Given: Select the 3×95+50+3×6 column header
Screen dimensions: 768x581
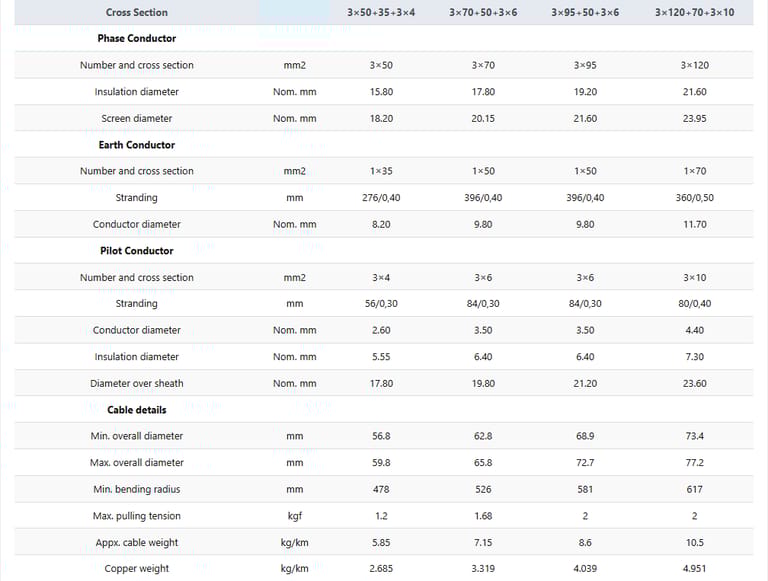Looking at the screenshot, I should 585,12.
